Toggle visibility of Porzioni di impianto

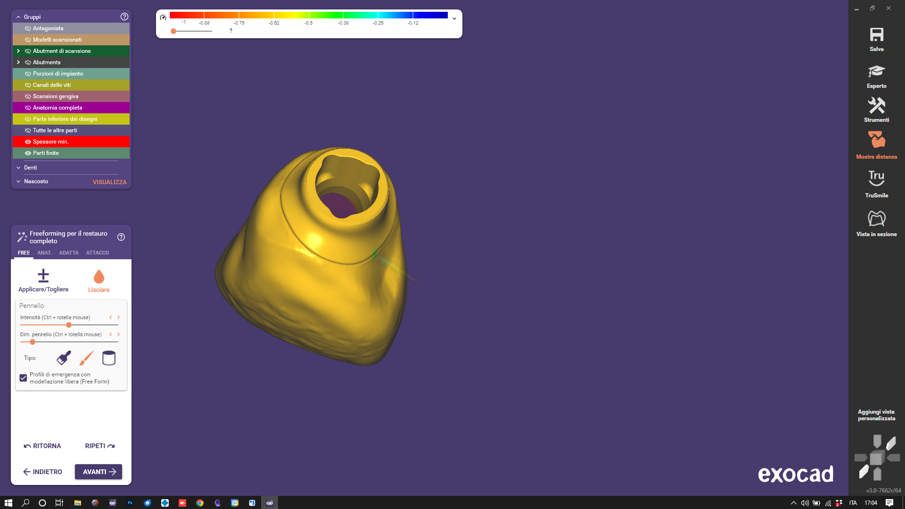[28, 74]
